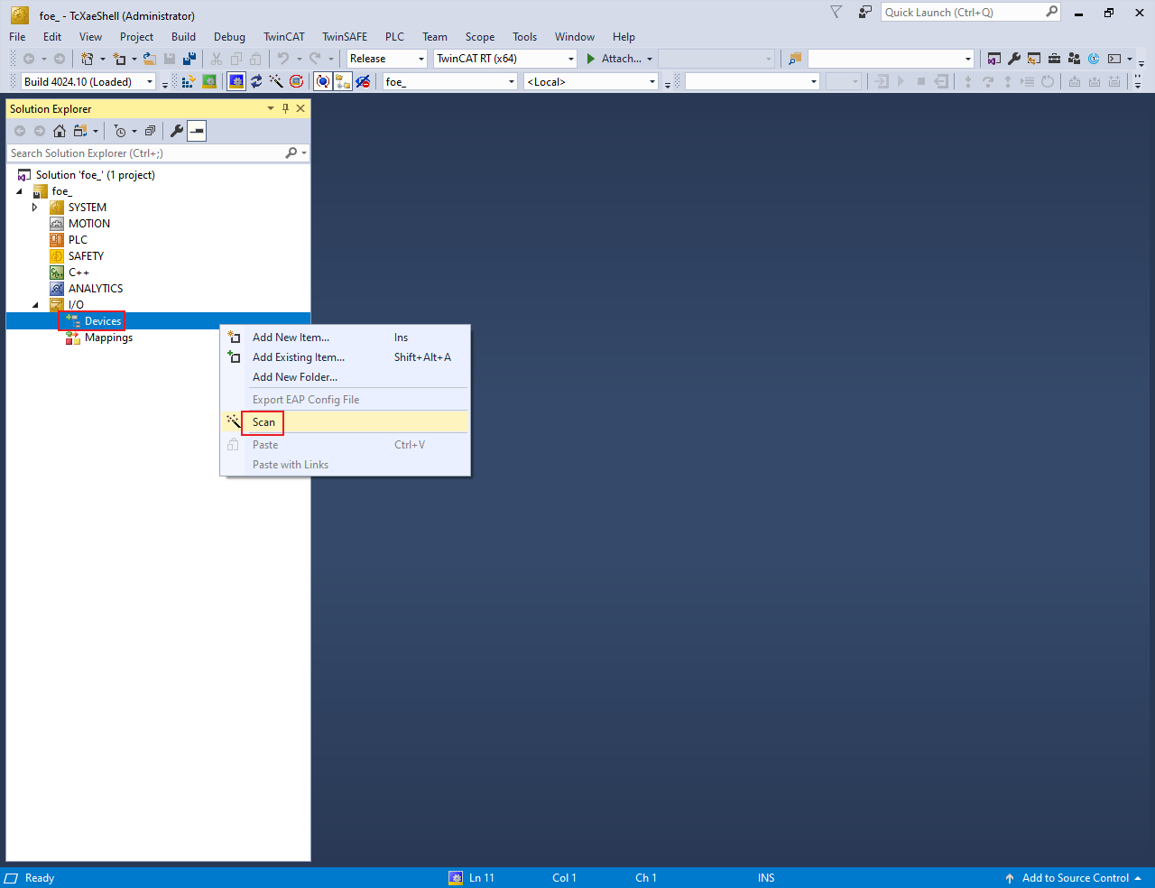Click the Toggle Free Run State icon
The height and width of the screenshot is (888, 1155).
[x=296, y=82]
